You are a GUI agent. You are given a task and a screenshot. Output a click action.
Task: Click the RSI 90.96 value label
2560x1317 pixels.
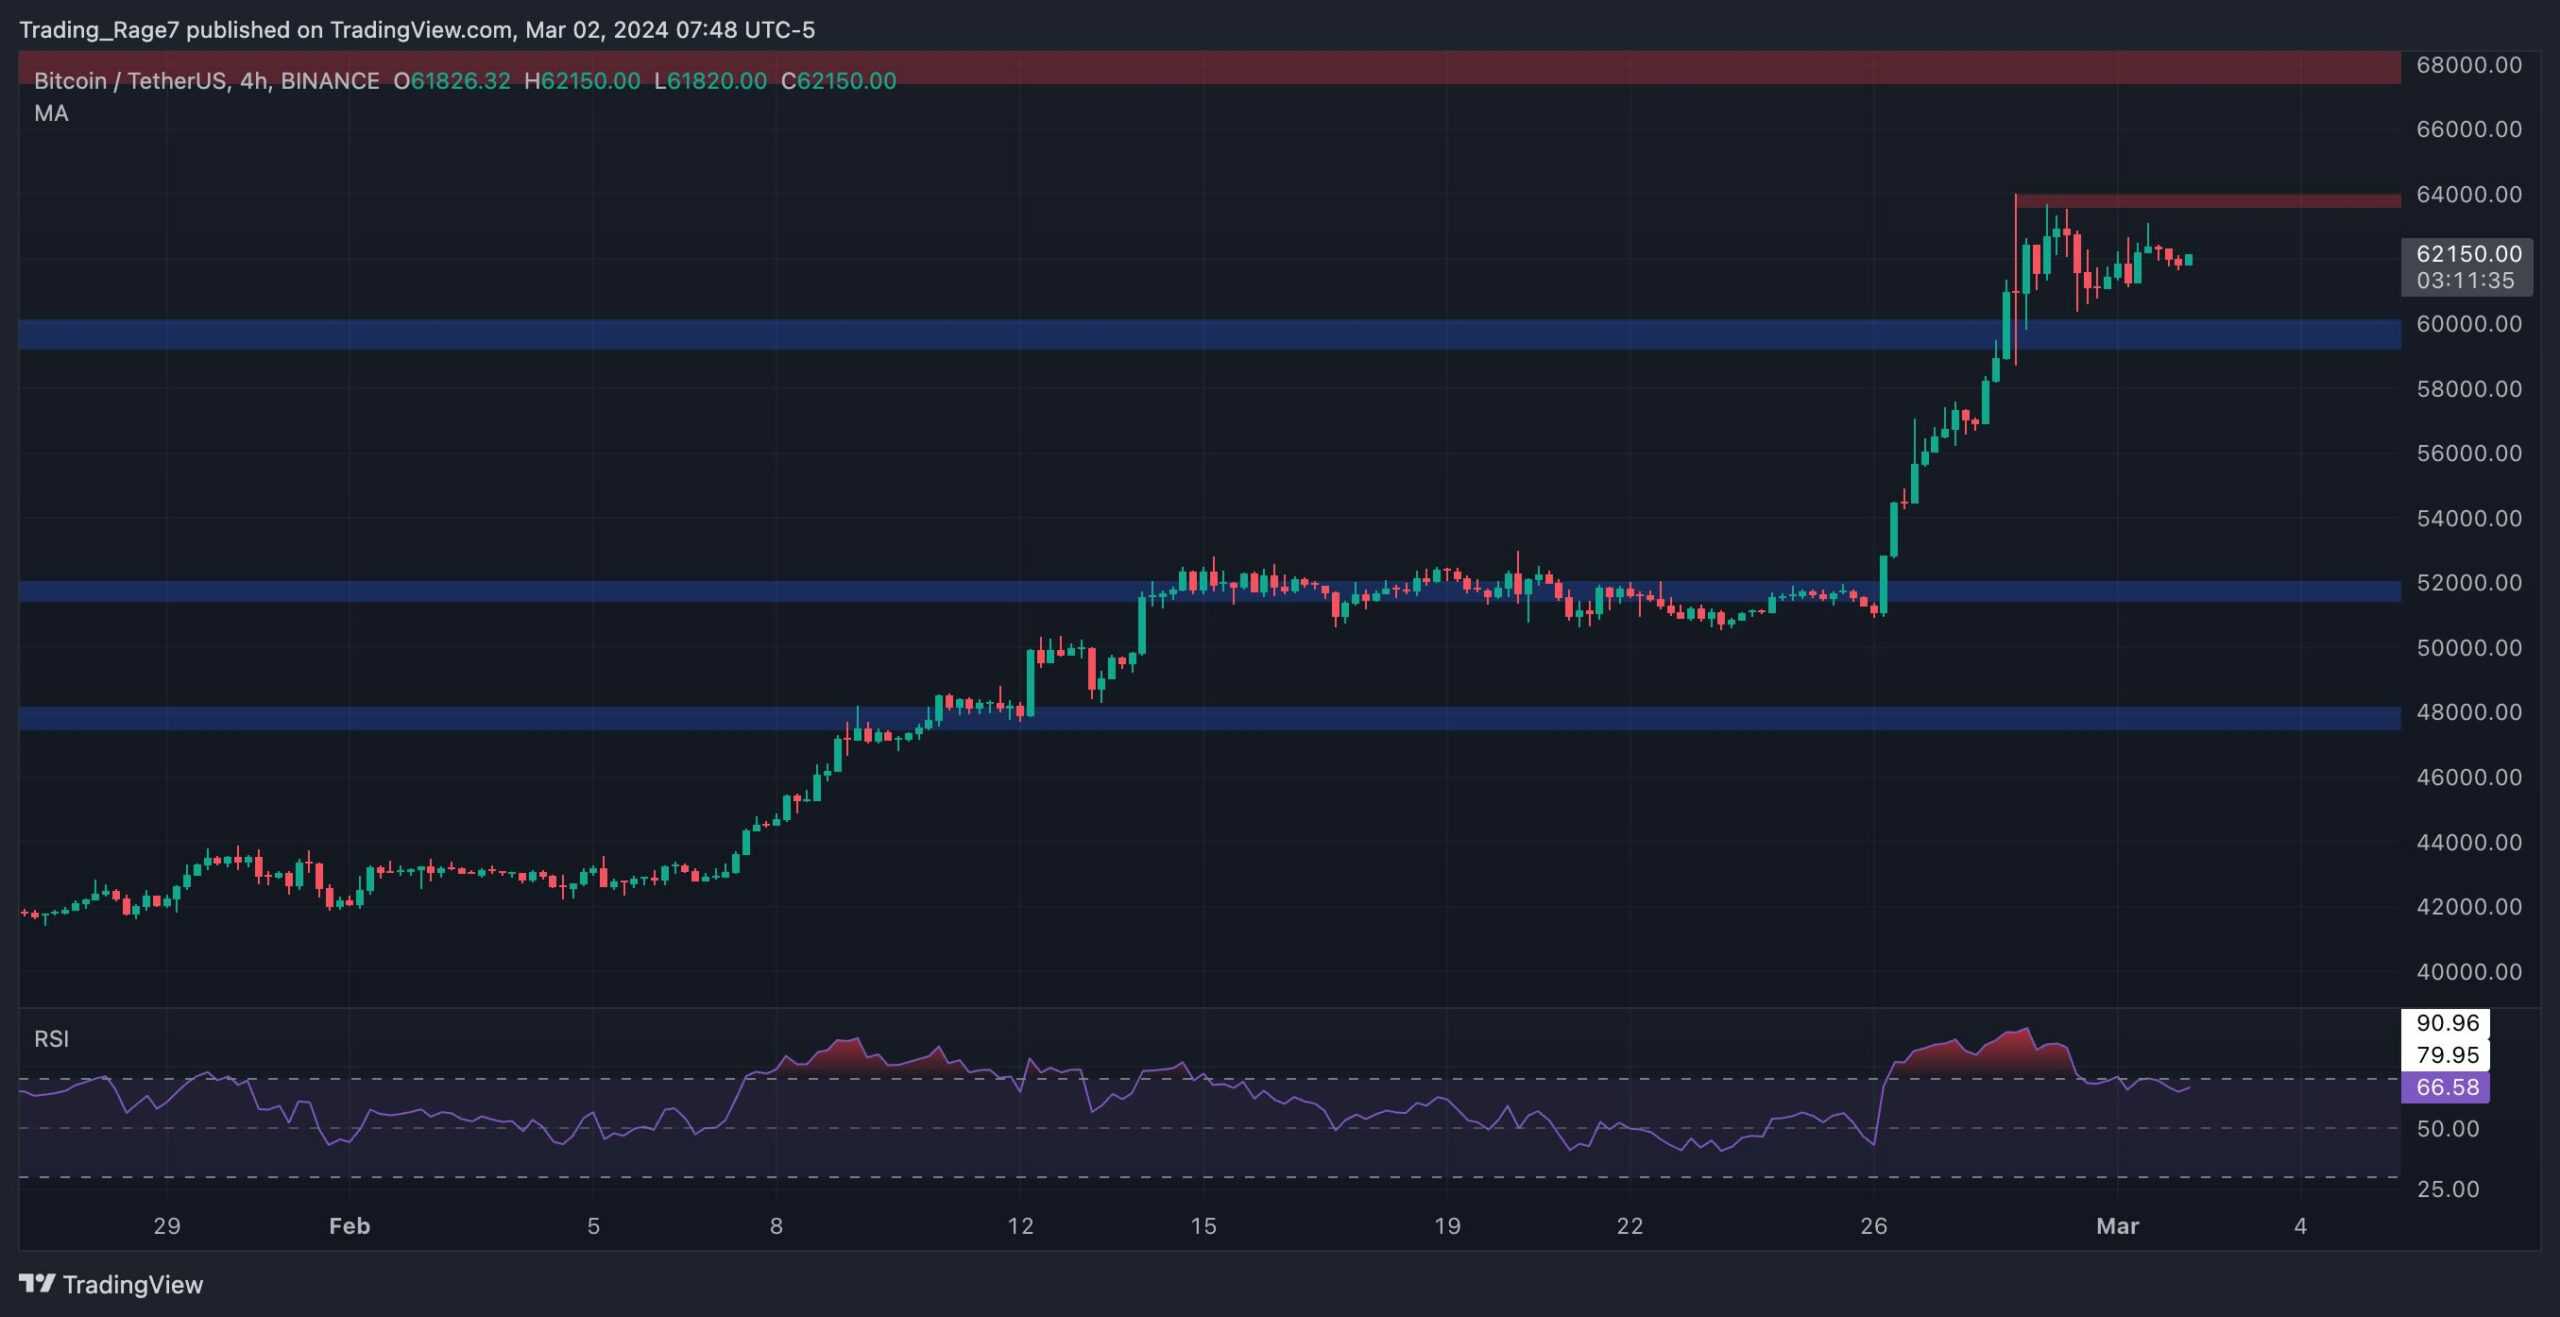coord(2446,1023)
